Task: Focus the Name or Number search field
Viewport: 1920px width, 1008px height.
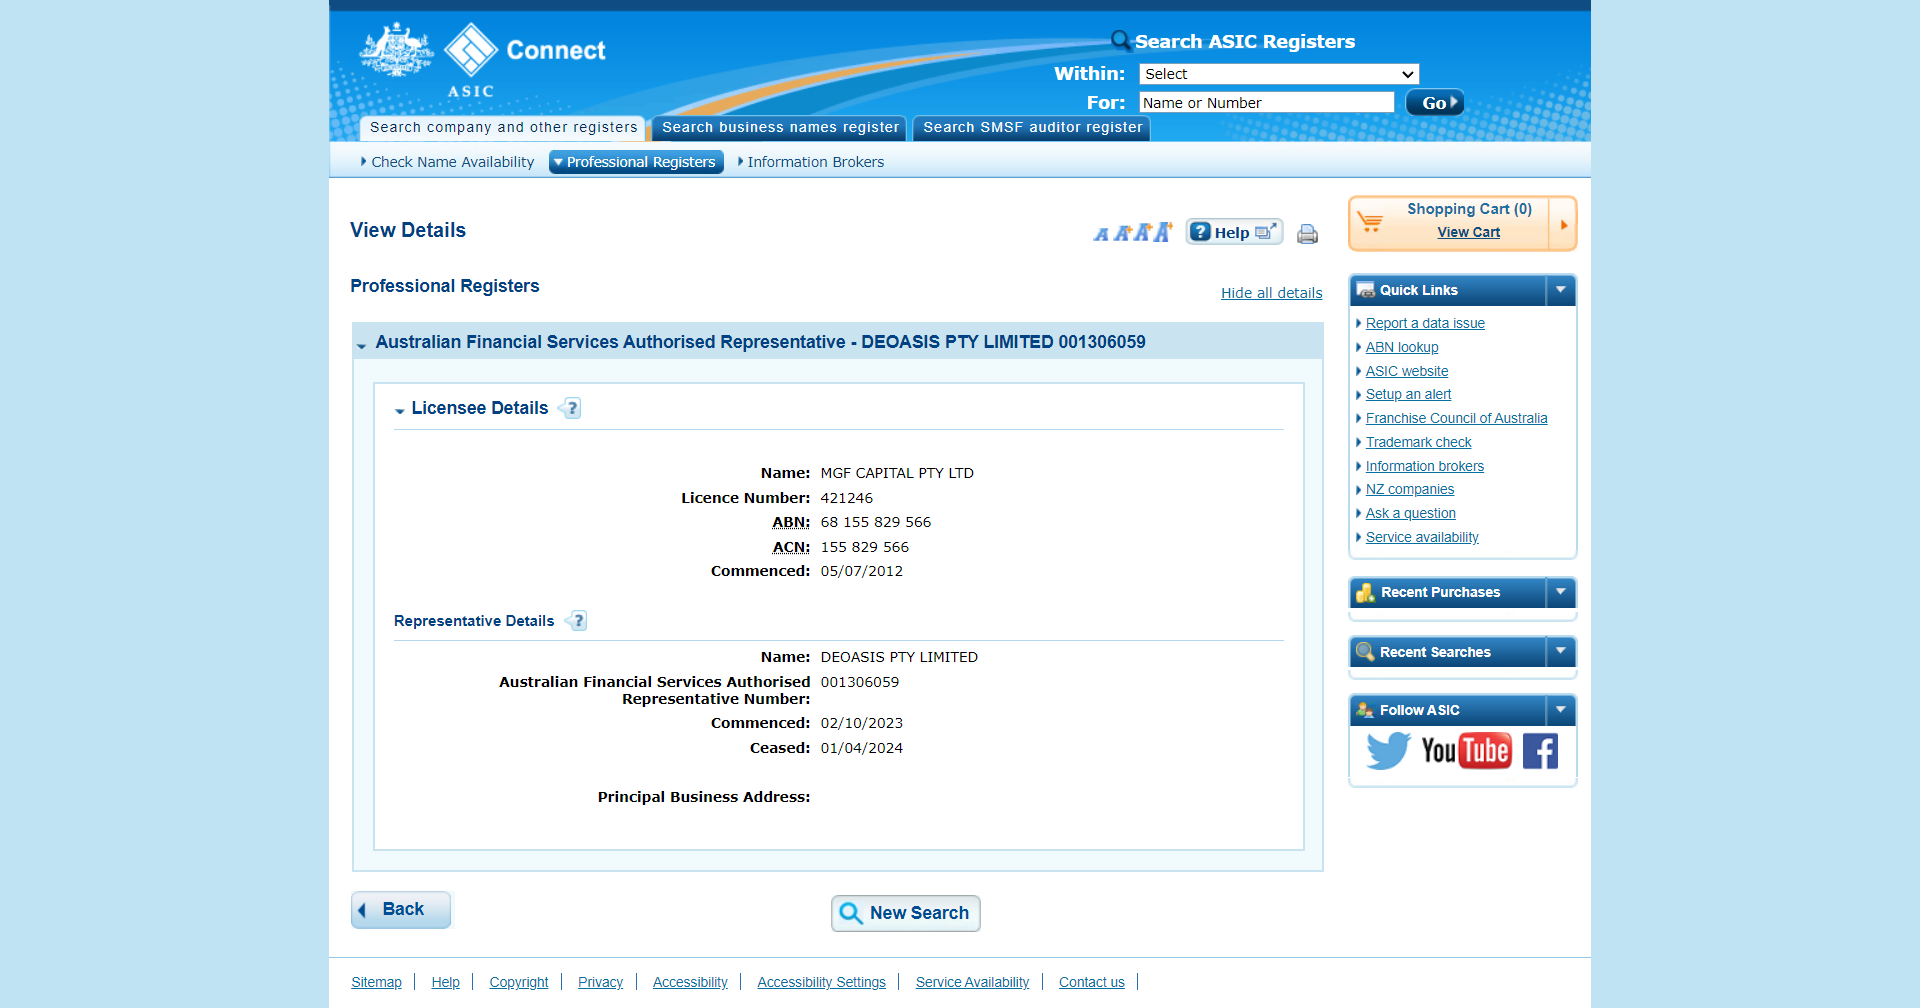Action: point(1267,103)
